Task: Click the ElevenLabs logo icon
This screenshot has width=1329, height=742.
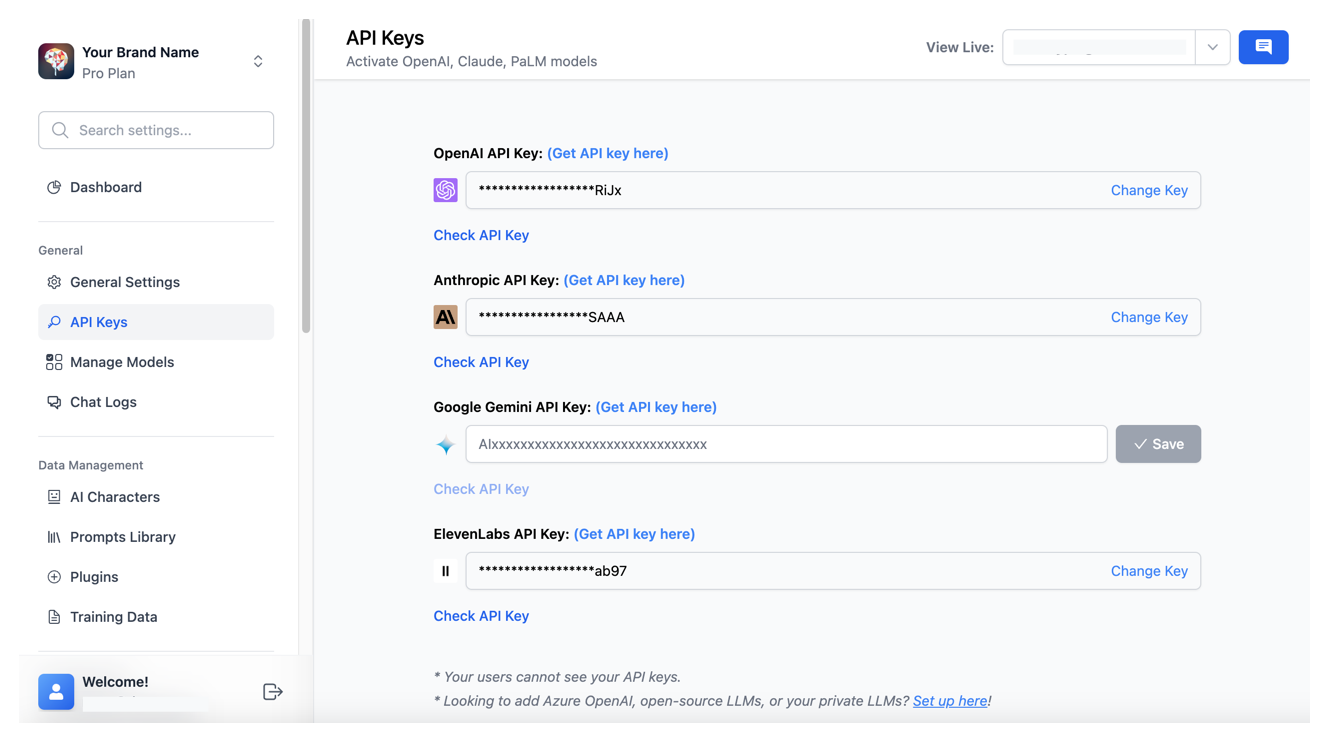Action: click(x=445, y=571)
